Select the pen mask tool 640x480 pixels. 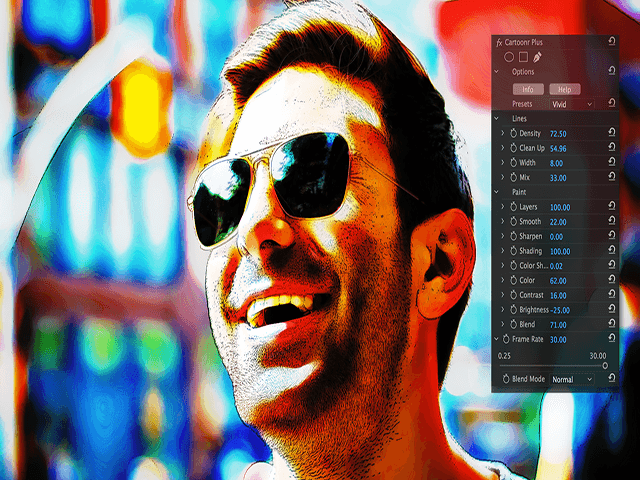click(x=537, y=57)
